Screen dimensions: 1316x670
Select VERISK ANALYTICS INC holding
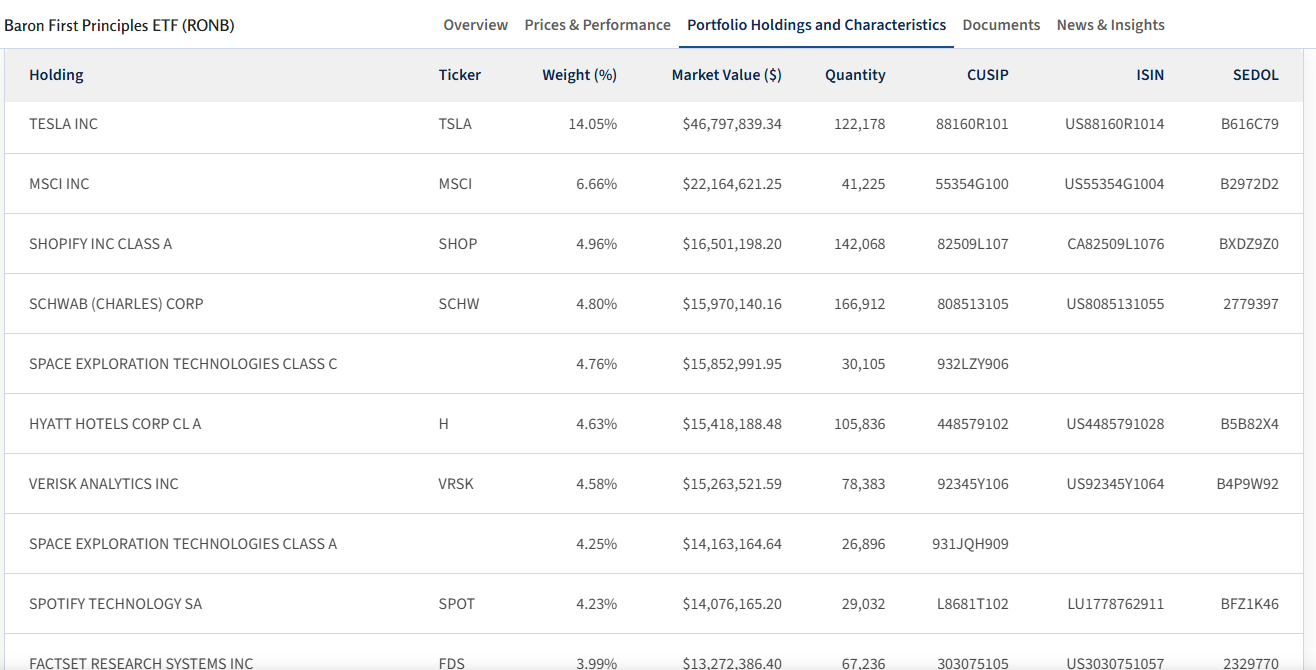pyautogui.click(x=104, y=484)
